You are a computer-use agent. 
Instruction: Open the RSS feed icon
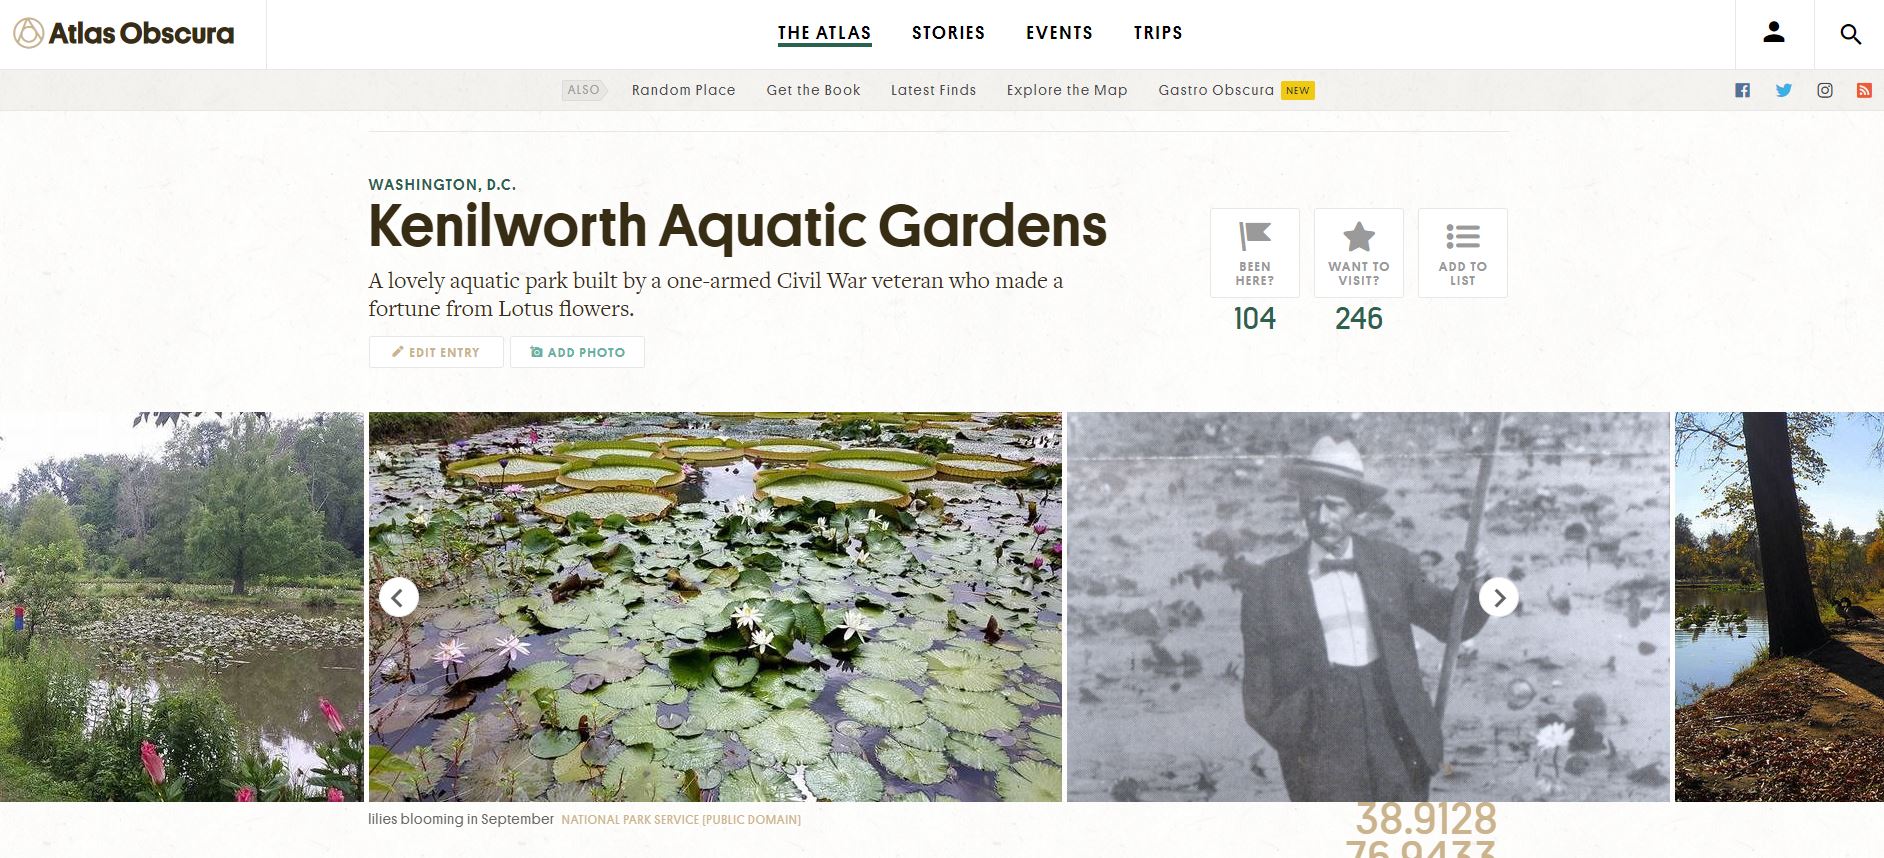click(1864, 90)
